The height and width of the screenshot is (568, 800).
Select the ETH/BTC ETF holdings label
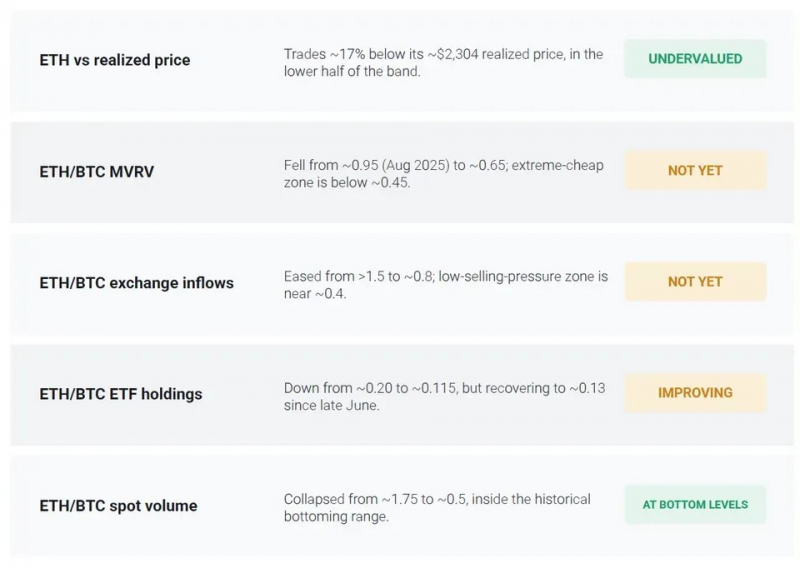(120, 394)
